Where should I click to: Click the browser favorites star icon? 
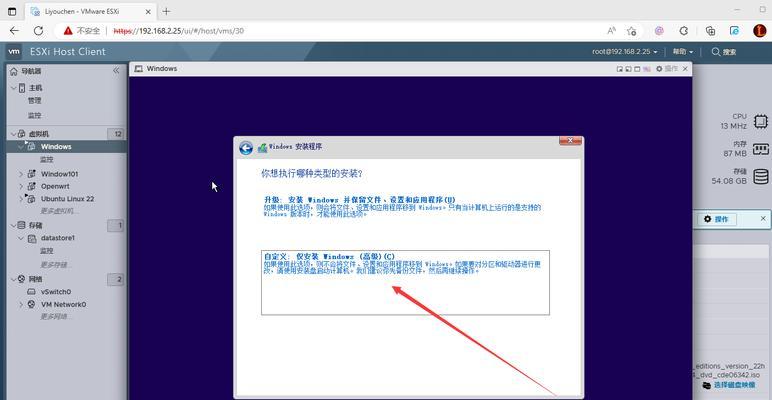632,31
